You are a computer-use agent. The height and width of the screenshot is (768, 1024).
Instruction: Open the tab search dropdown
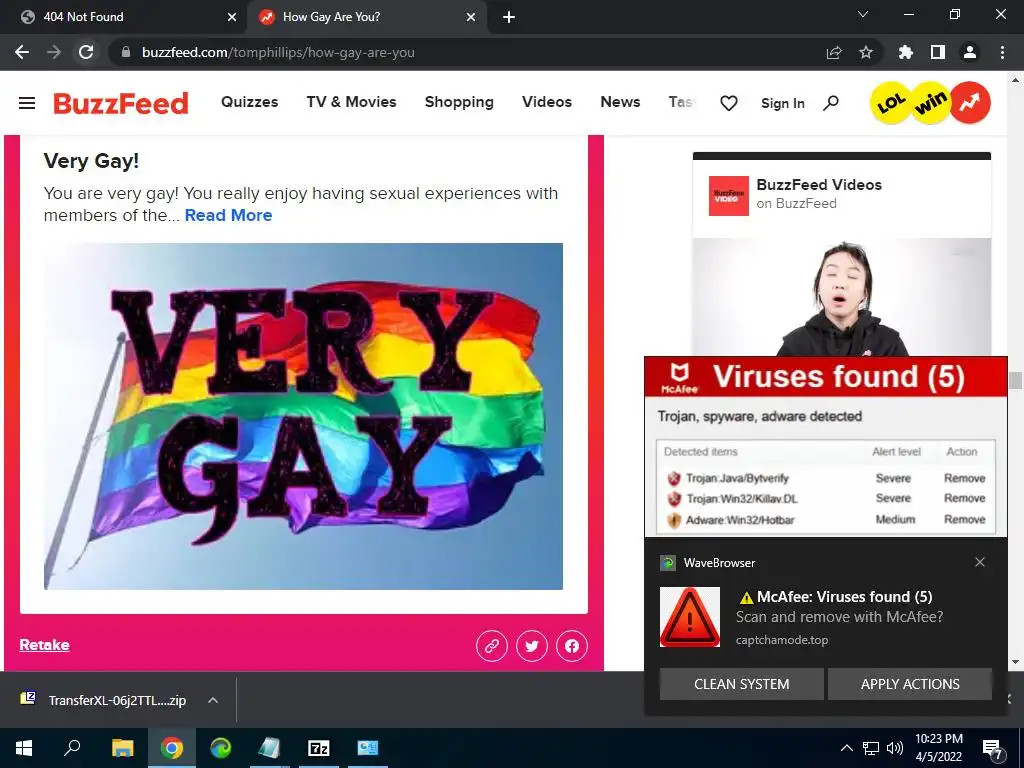pos(863,14)
